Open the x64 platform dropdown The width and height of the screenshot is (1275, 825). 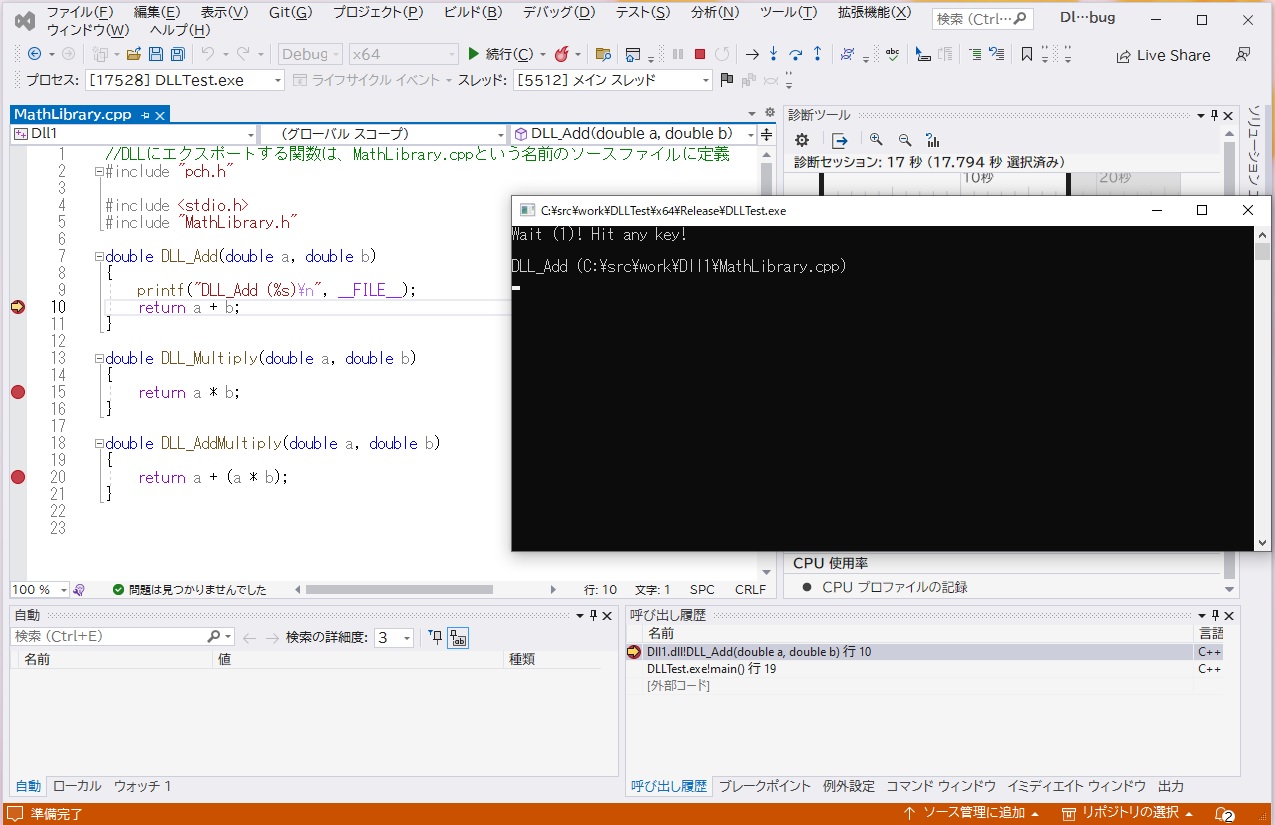point(404,54)
